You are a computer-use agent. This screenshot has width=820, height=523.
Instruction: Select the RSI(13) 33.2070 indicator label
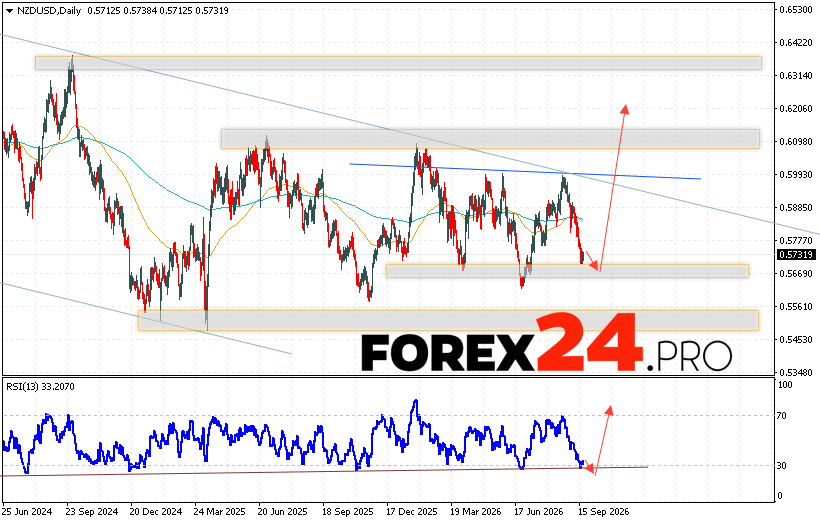tap(40, 386)
